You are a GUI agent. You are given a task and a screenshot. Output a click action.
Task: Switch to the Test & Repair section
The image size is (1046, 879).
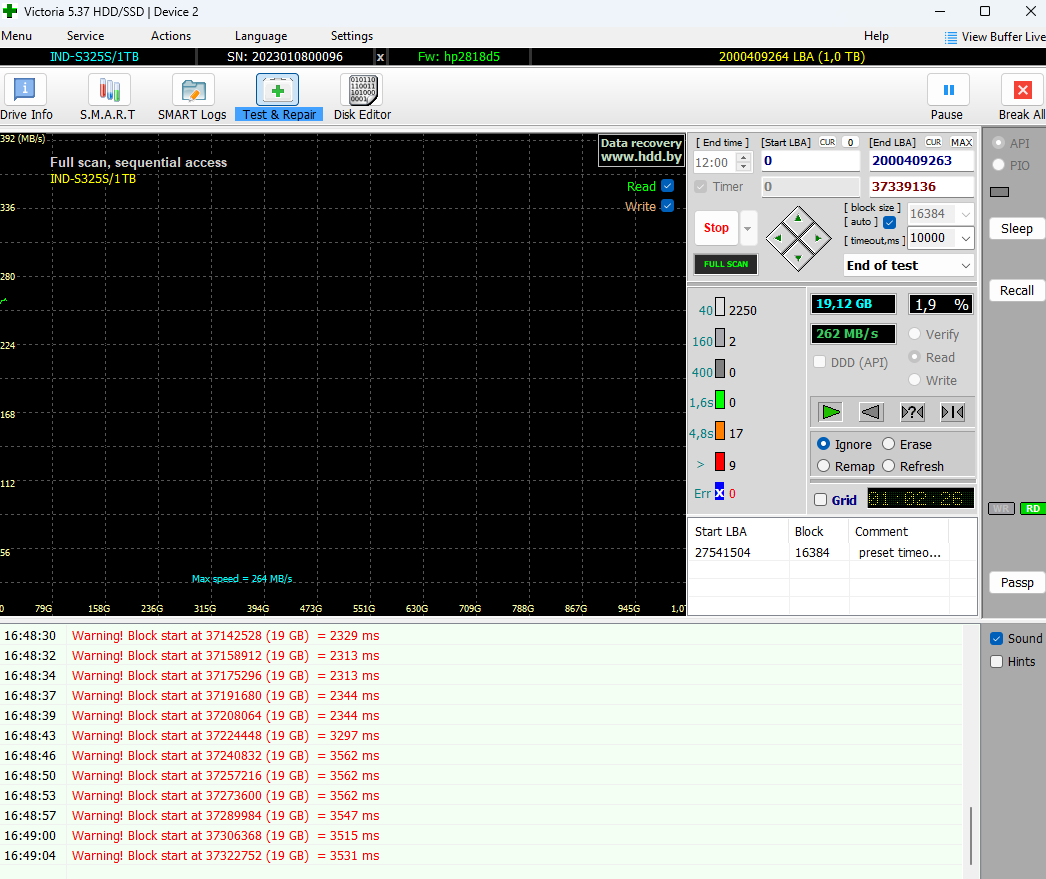click(279, 97)
